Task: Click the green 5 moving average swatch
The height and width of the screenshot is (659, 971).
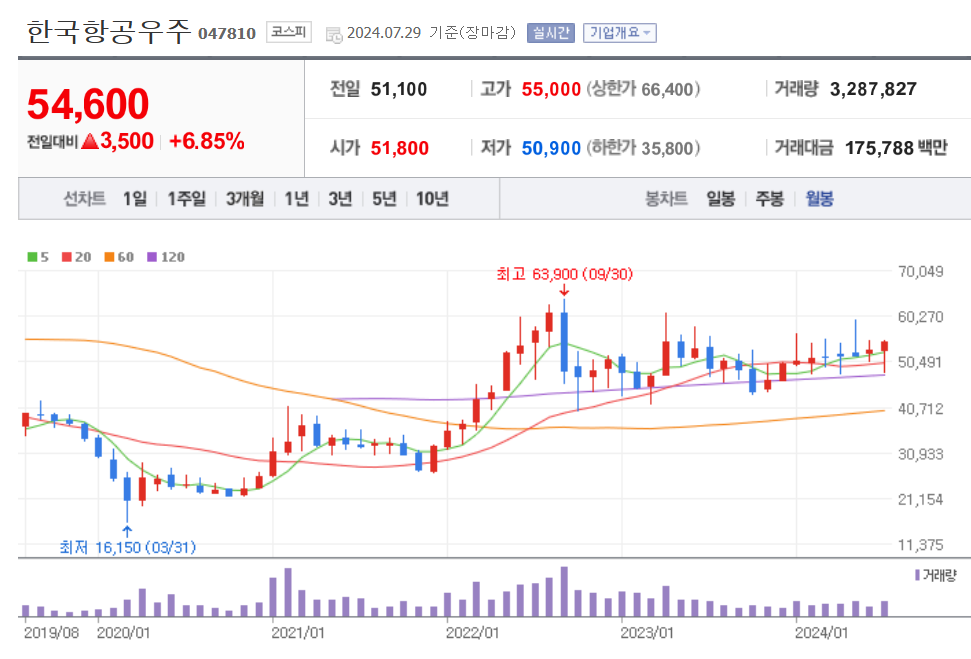Action: 32,257
